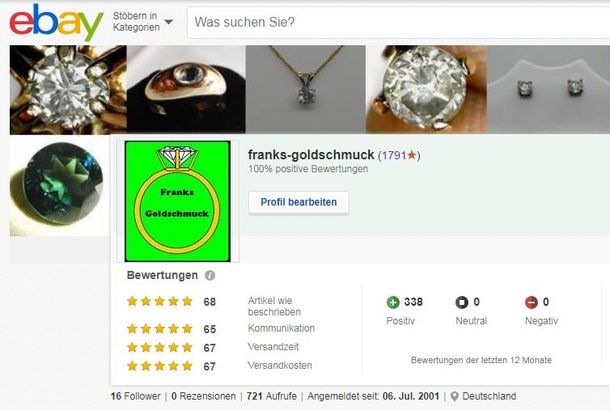Expand the Stöbern in Kategorien dropdown

[x=142, y=22]
